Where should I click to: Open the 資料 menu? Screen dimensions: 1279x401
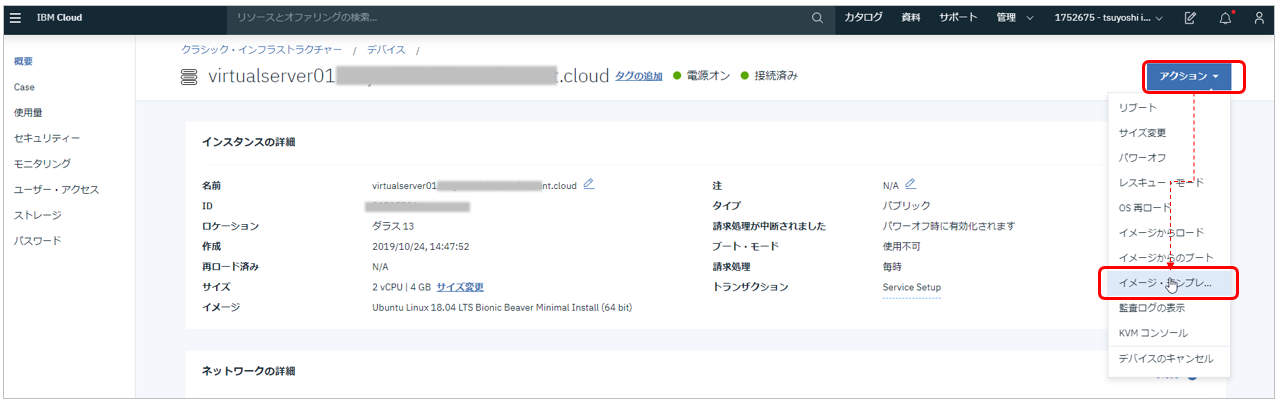(911, 18)
